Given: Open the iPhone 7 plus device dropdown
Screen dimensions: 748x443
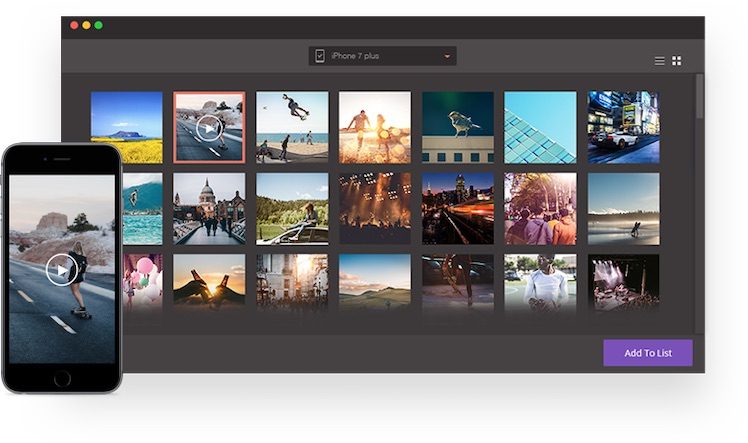Looking at the screenshot, I should [x=382, y=56].
